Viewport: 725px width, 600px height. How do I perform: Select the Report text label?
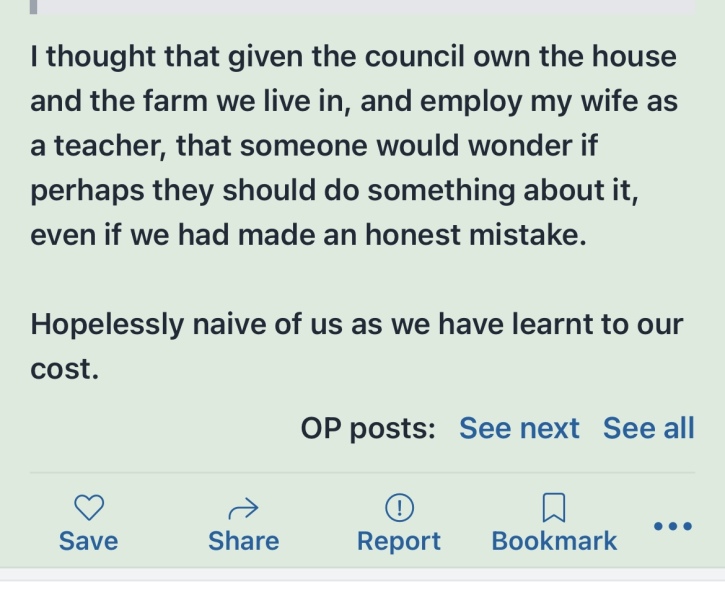pos(399,541)
